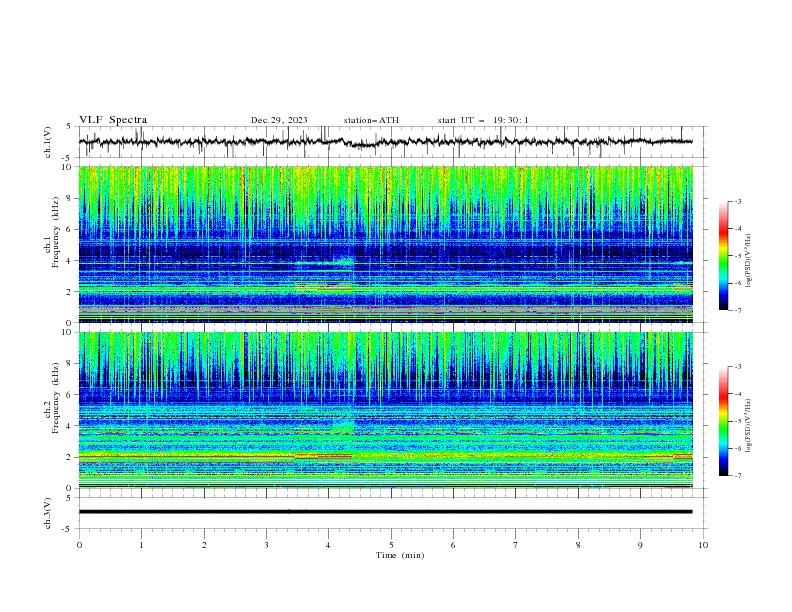Click time axis tick label "2"

point(204,545)
